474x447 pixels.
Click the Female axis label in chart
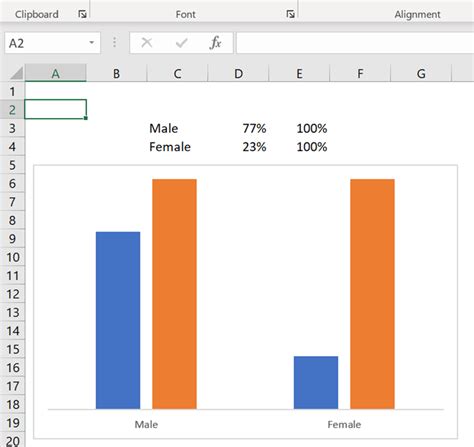point(344,424)
